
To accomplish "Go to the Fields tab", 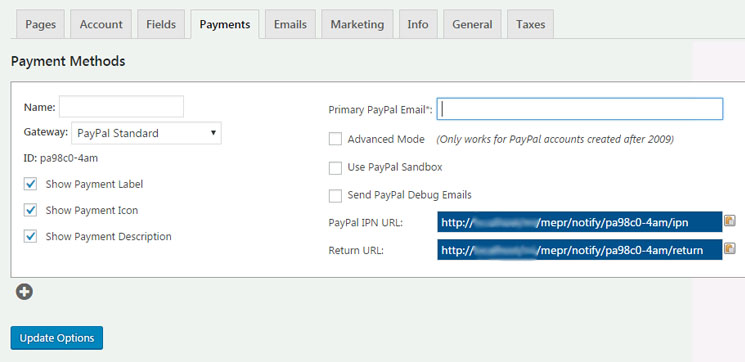I will click(x=161, y=24).
